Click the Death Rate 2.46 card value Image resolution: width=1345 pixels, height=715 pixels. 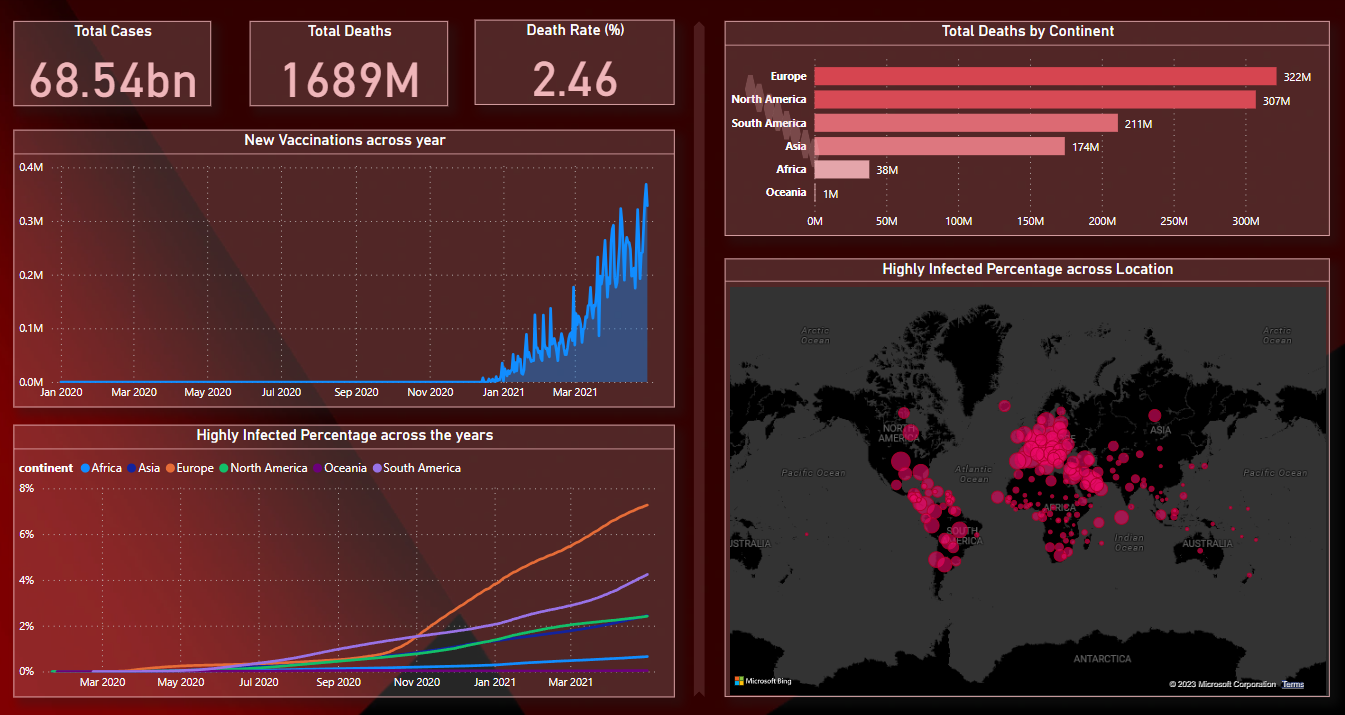[575, 79]
